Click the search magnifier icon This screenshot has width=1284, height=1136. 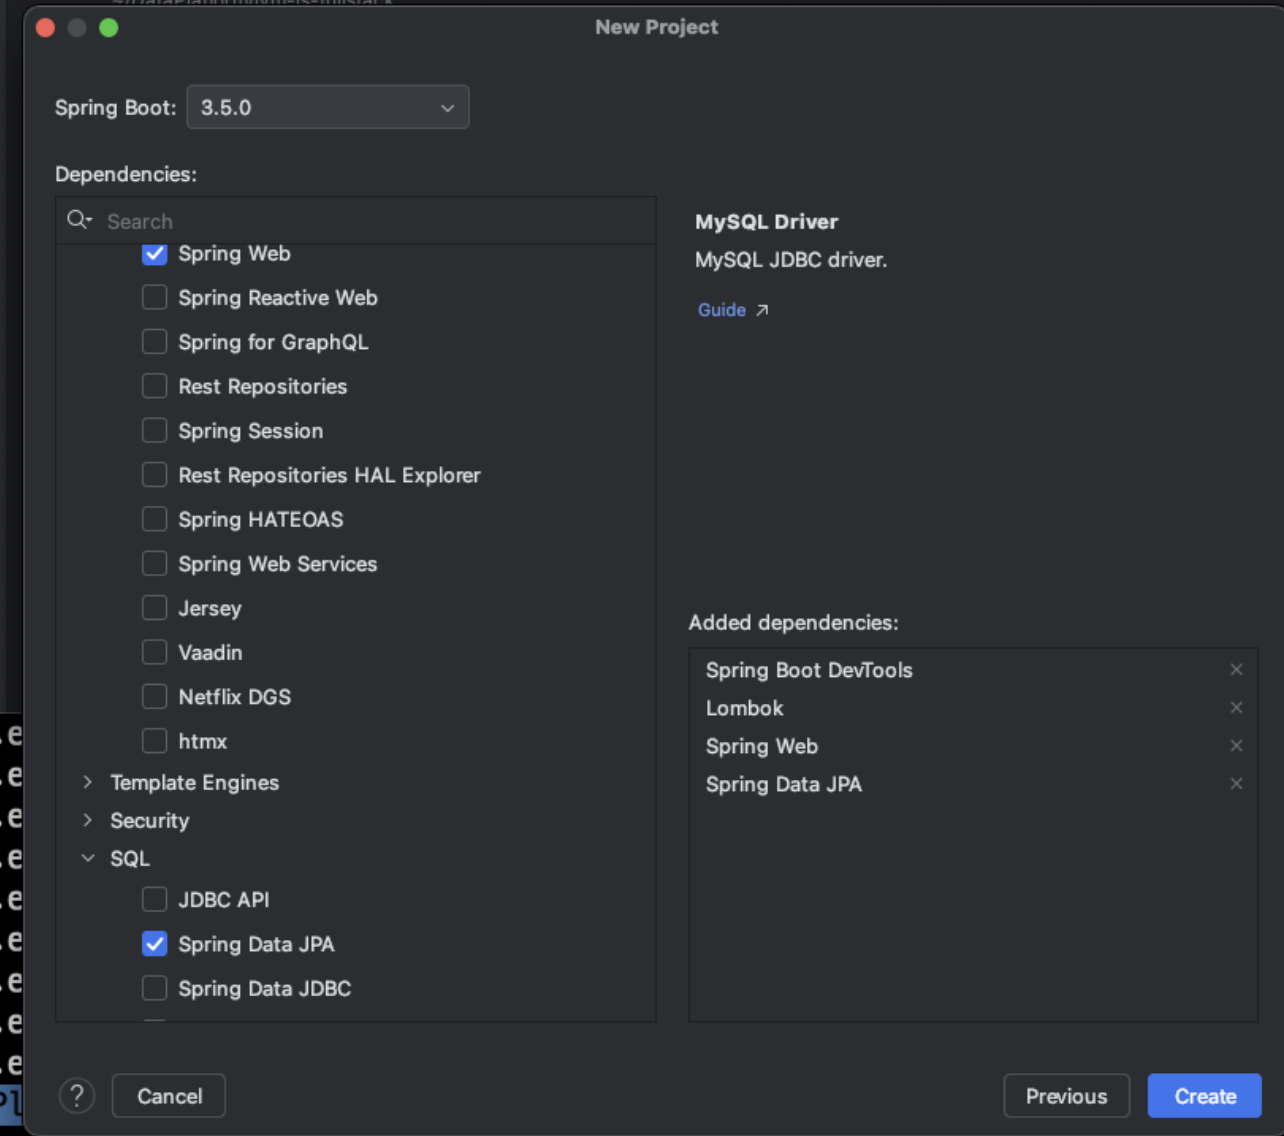pyautogui.click(x=79, y=220)
